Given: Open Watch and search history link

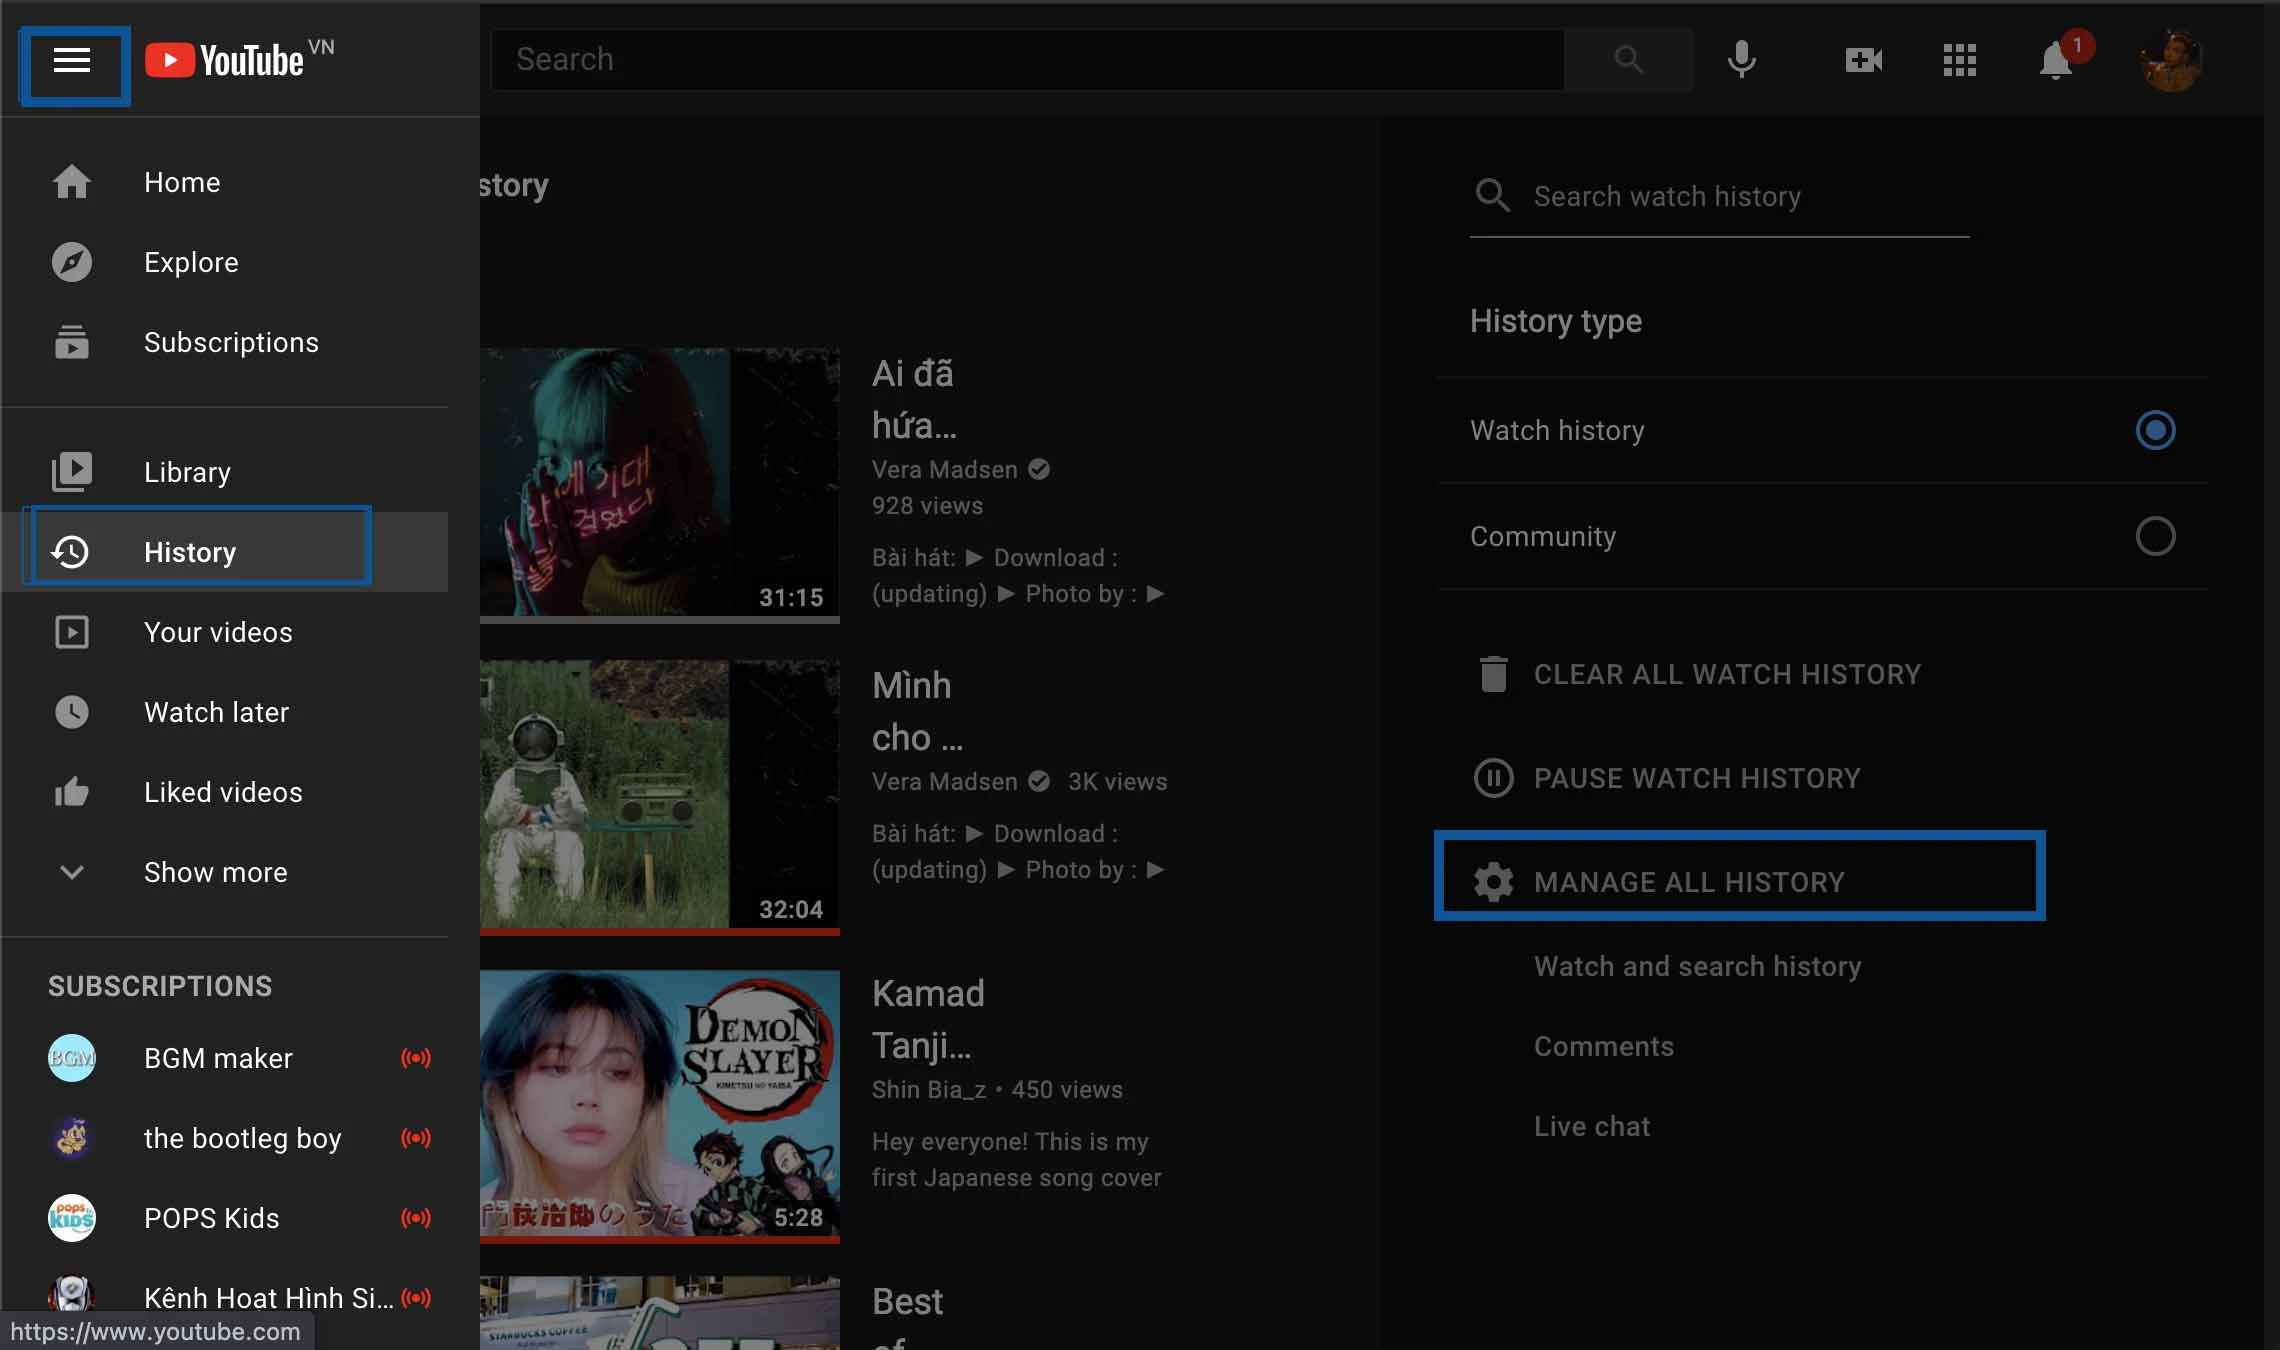Looking at the screenshot, I should [1697, 966].
